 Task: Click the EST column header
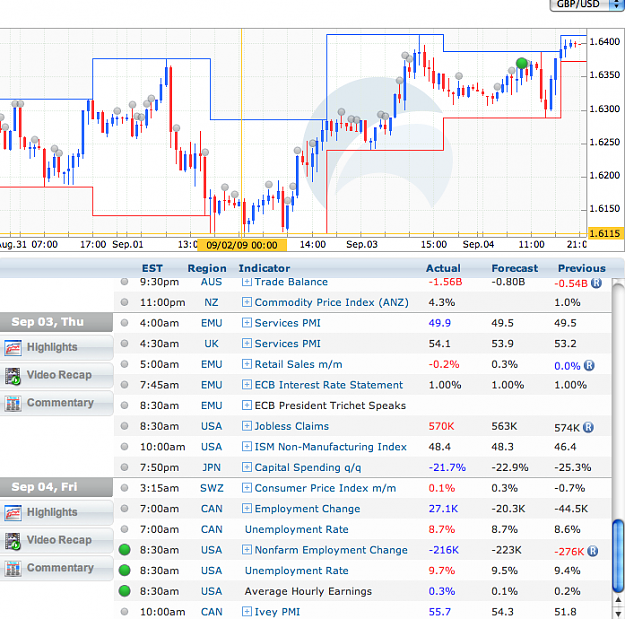[152, 268]
